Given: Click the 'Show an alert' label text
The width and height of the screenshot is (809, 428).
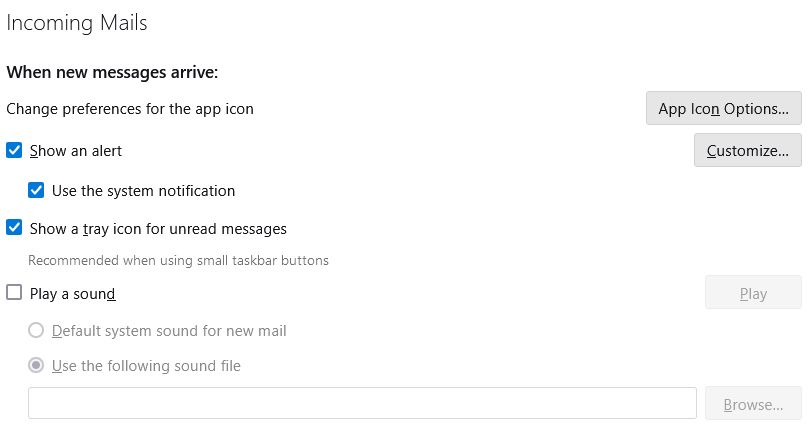Looking at the screenshot, I should pyautogui.click(x=76, y=151).
